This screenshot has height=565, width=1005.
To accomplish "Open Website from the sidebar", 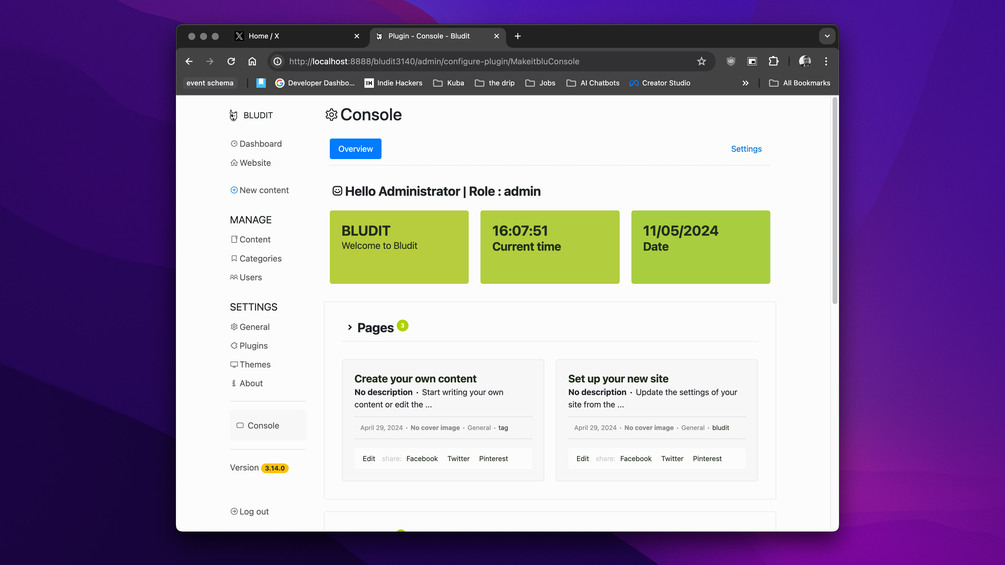I will point(251,163).
